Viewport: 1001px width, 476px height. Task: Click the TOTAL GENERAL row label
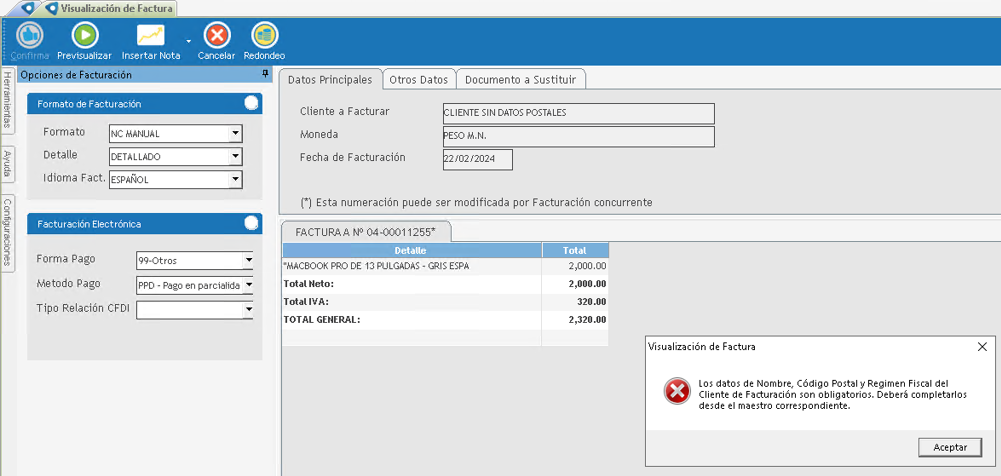pyautogui.click(x=322, y=320)
